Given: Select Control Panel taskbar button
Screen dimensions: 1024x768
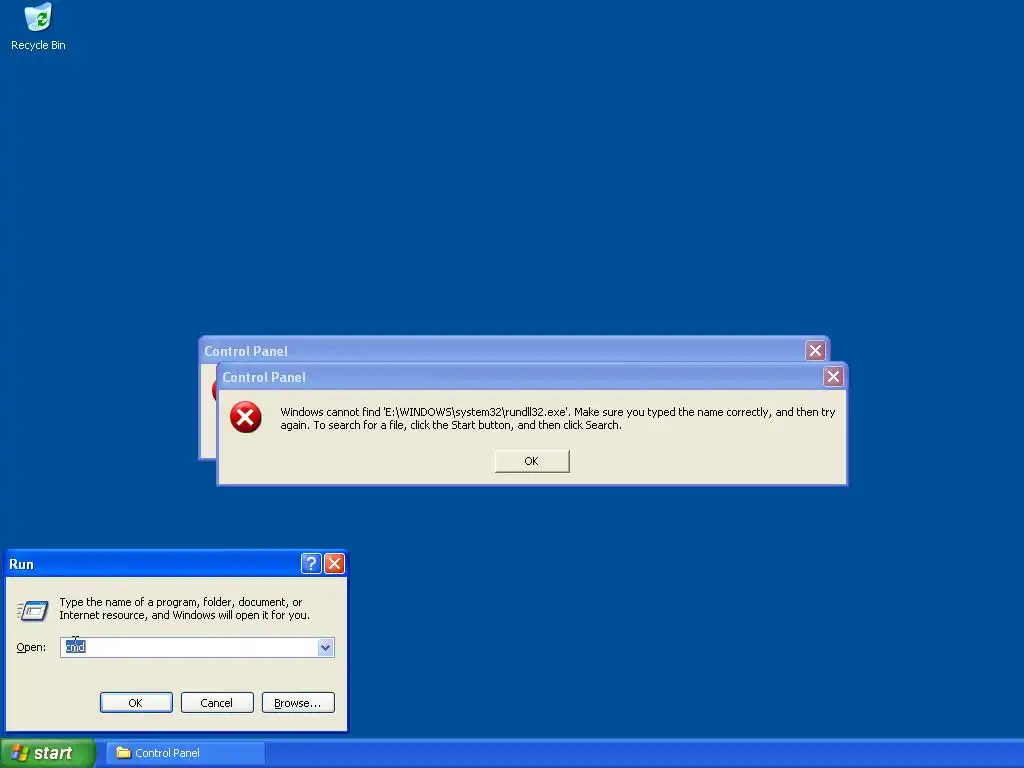Looking at the screenshot, I should click(185, 753).
